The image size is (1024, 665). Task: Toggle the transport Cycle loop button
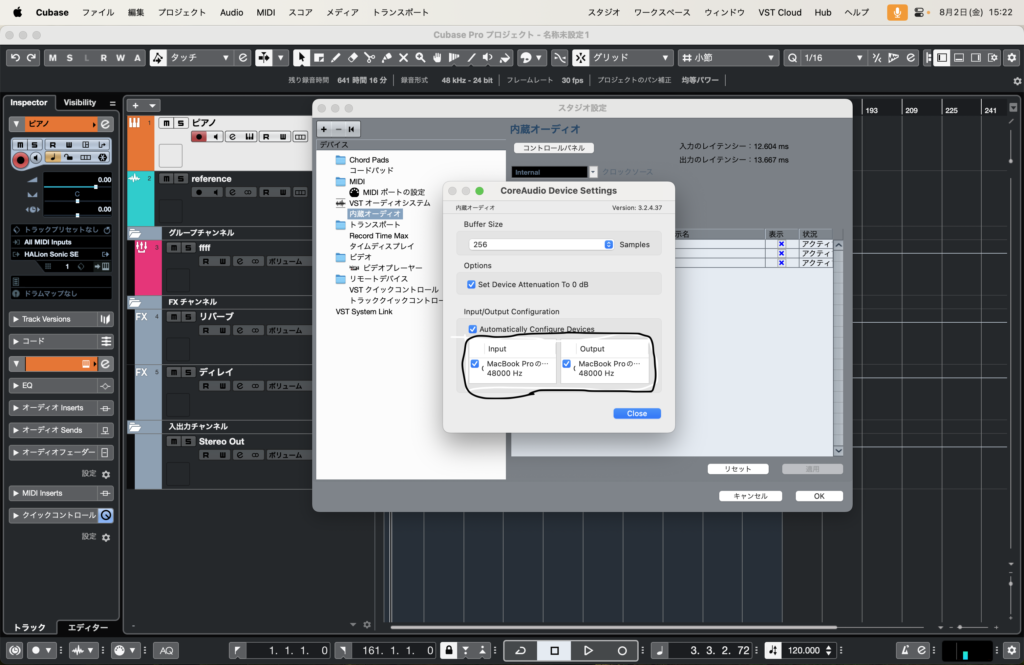pos(520,650)
